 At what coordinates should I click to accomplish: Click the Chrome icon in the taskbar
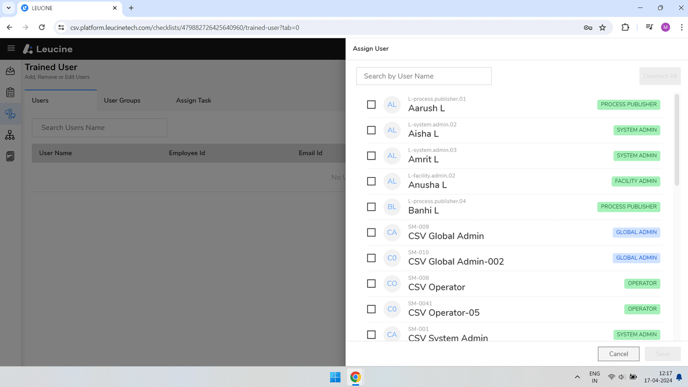point(355,377)
